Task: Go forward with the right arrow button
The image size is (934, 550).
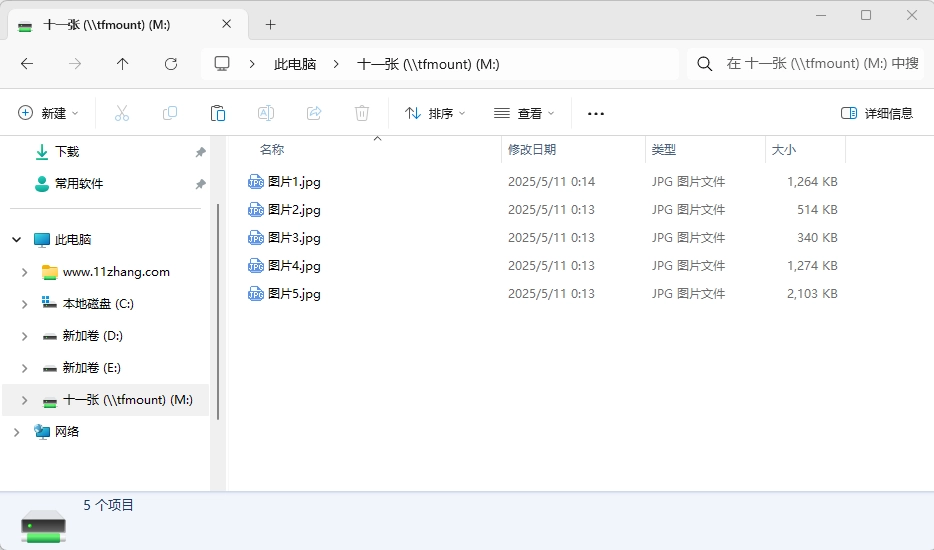Action: pos(74,64)
